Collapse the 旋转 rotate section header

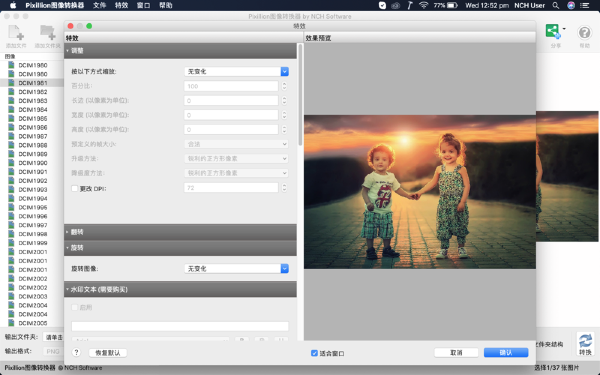tap(180, 248)
